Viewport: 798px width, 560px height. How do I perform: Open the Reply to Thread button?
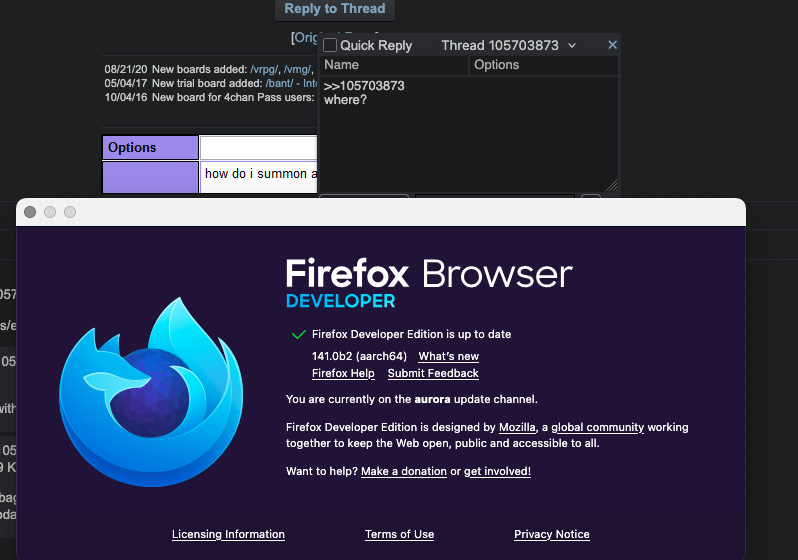tap(334, 9)
